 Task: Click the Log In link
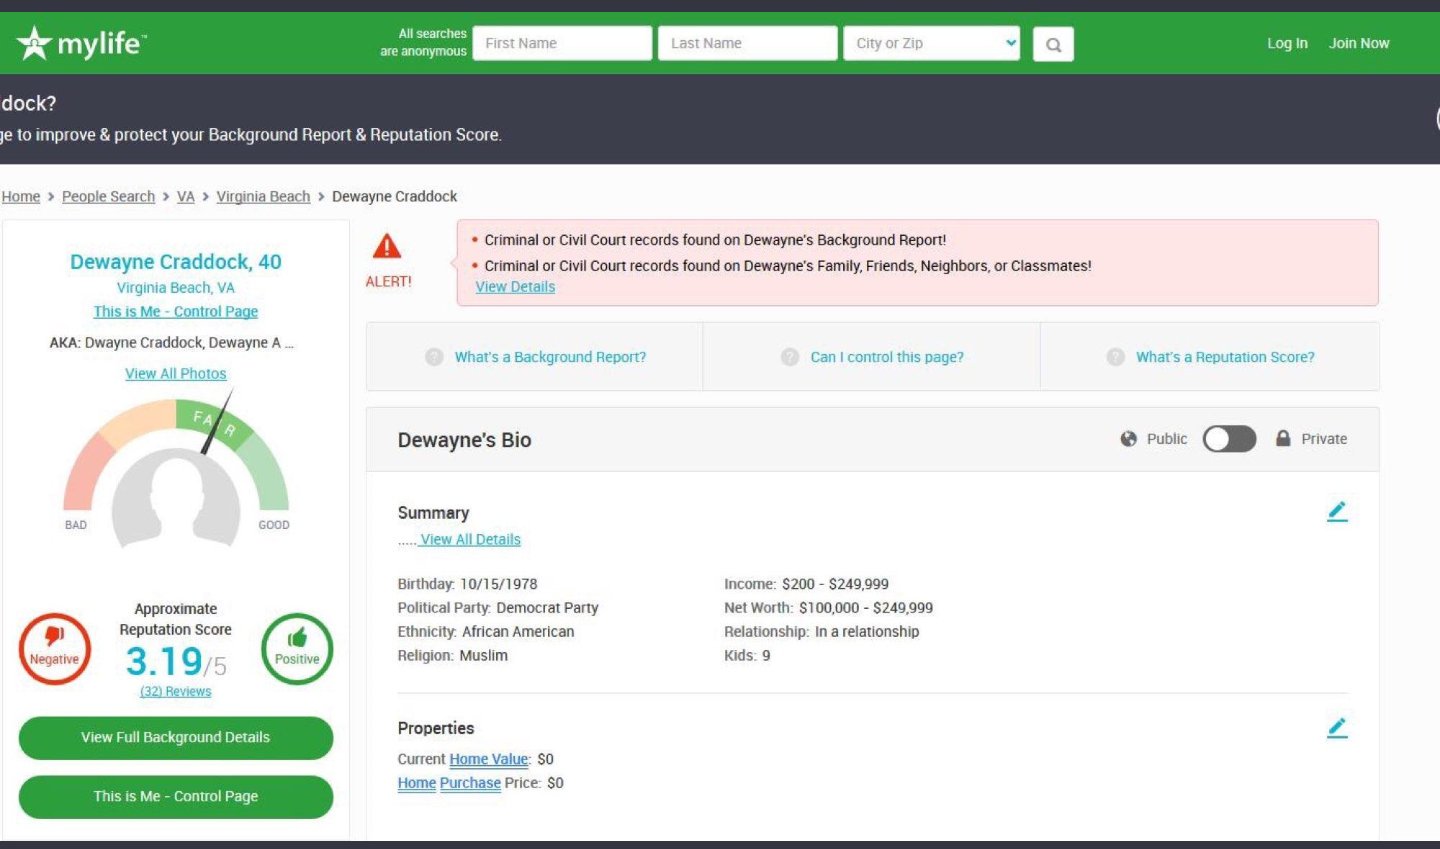click(x=1287, y=43)
